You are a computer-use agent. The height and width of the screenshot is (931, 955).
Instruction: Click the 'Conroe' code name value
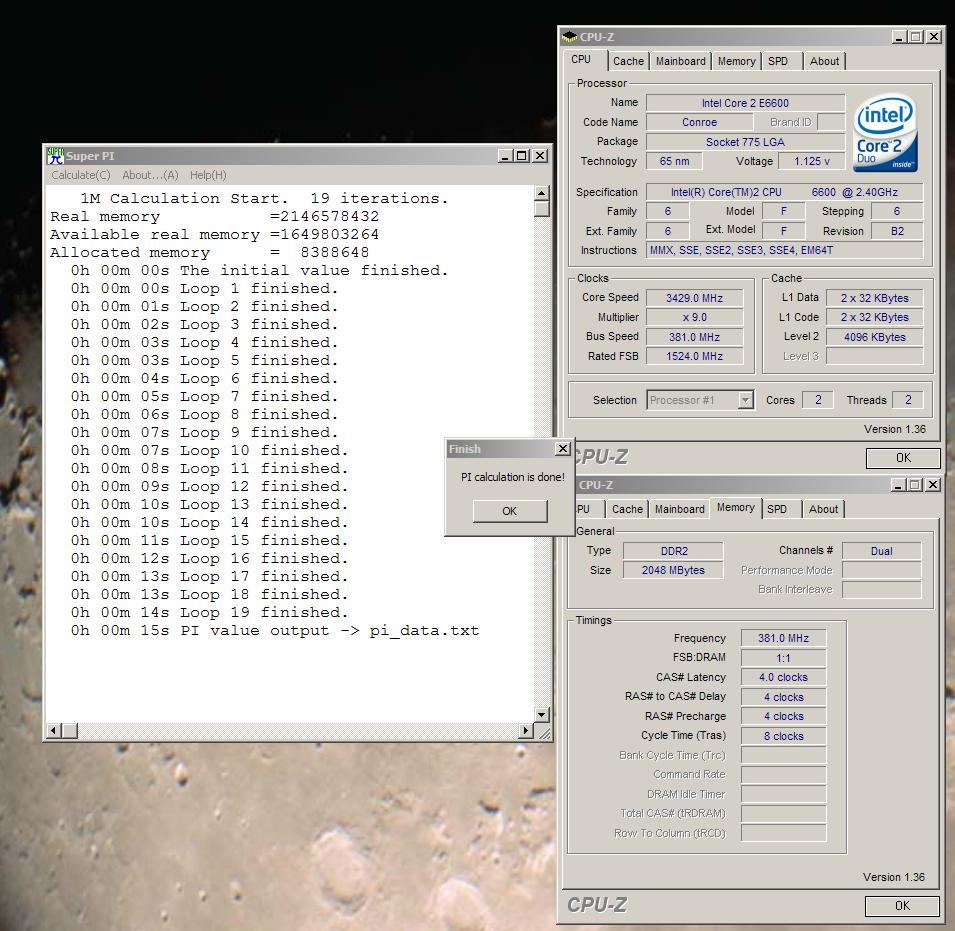click(x=699, y=122)
